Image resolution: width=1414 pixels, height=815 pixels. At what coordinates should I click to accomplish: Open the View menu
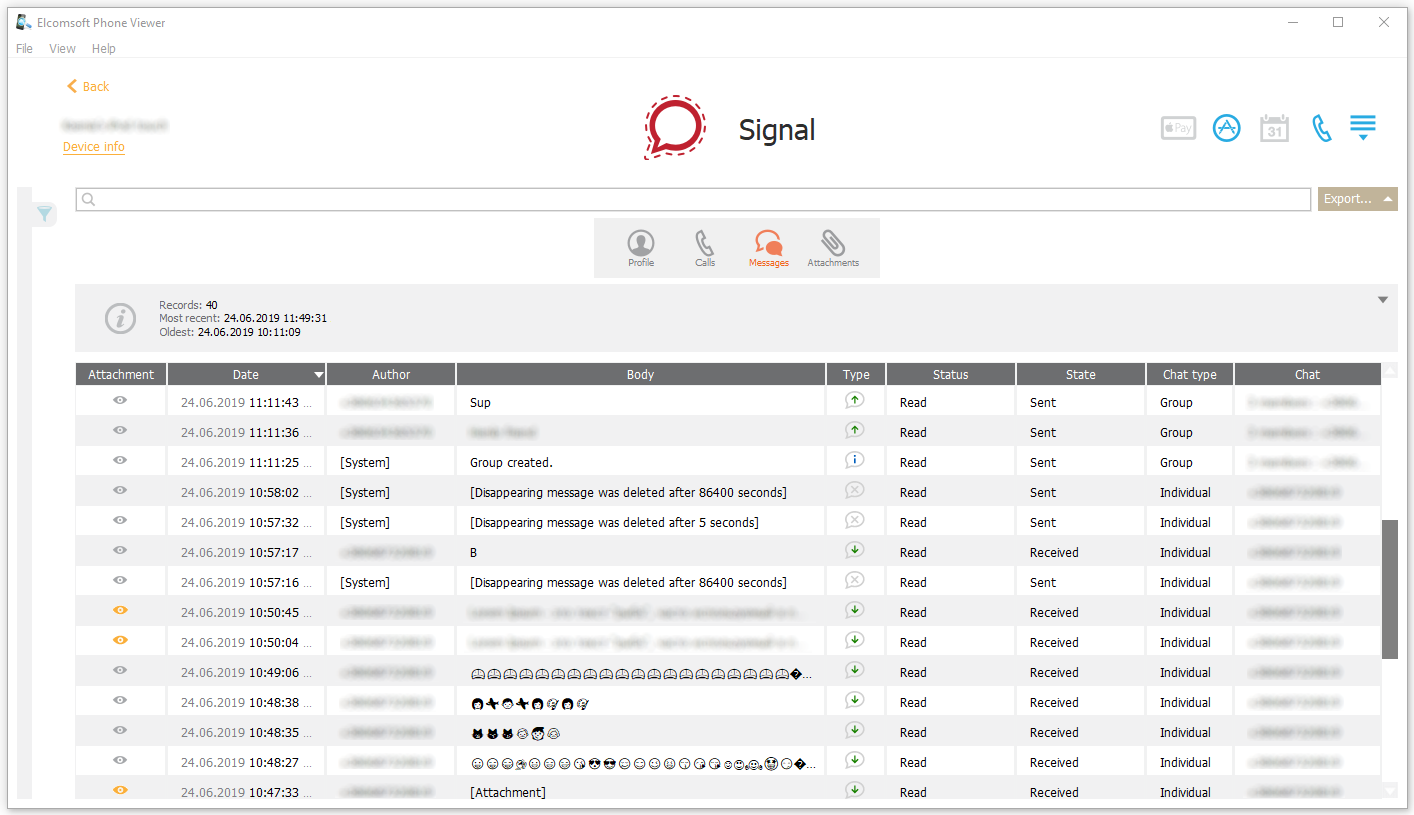(62, 48)
